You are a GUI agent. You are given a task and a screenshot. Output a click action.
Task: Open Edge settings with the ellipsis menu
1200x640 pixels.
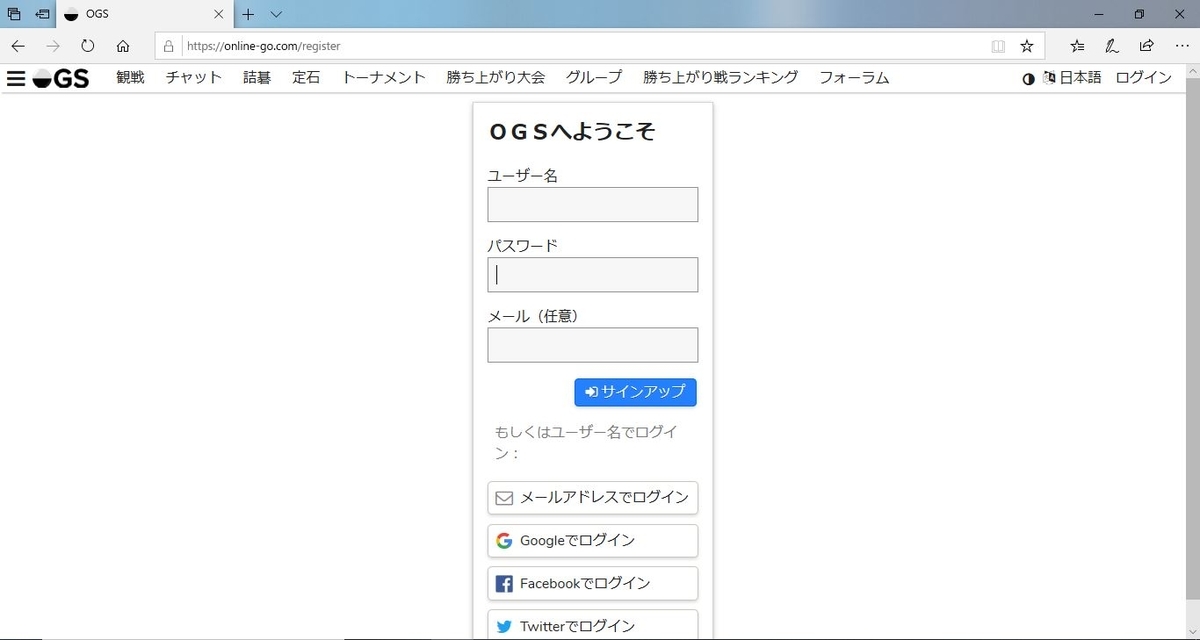(1182, 46)
